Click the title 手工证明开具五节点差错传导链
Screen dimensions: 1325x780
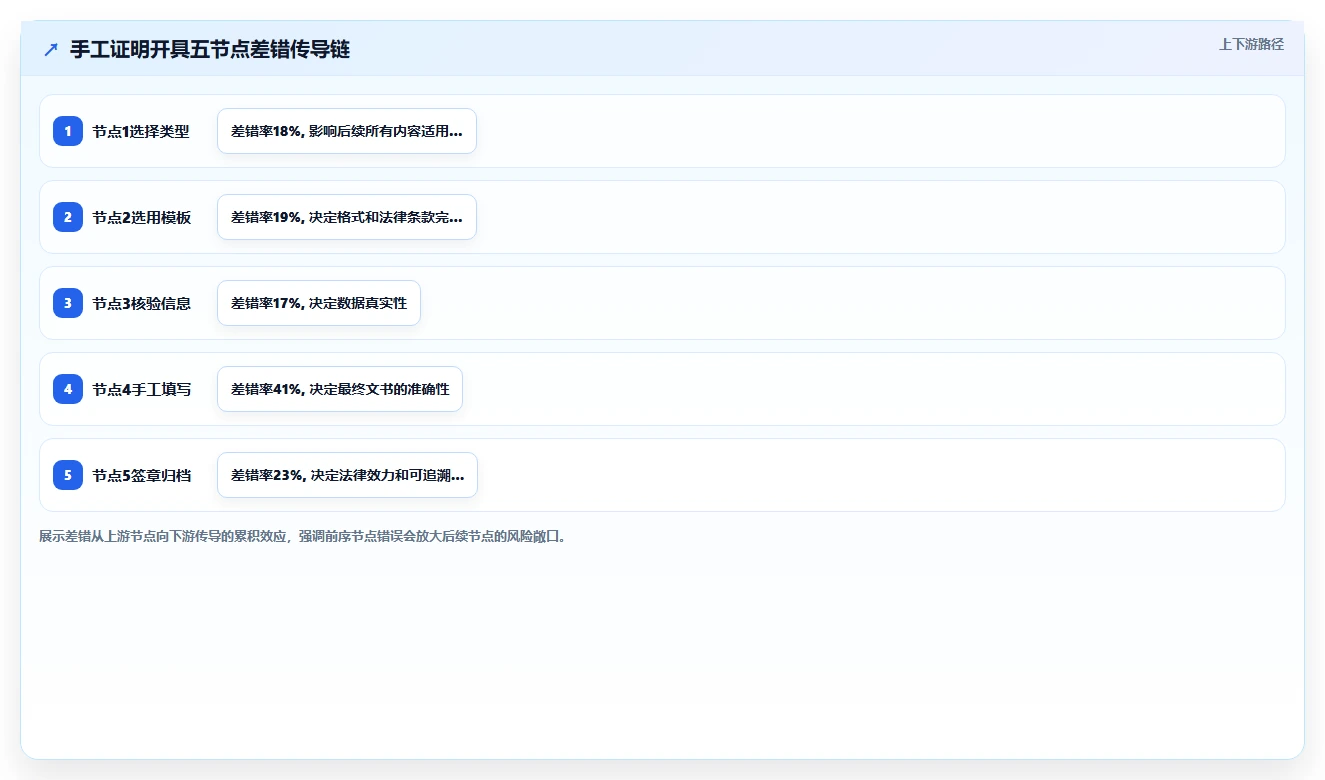210,49
